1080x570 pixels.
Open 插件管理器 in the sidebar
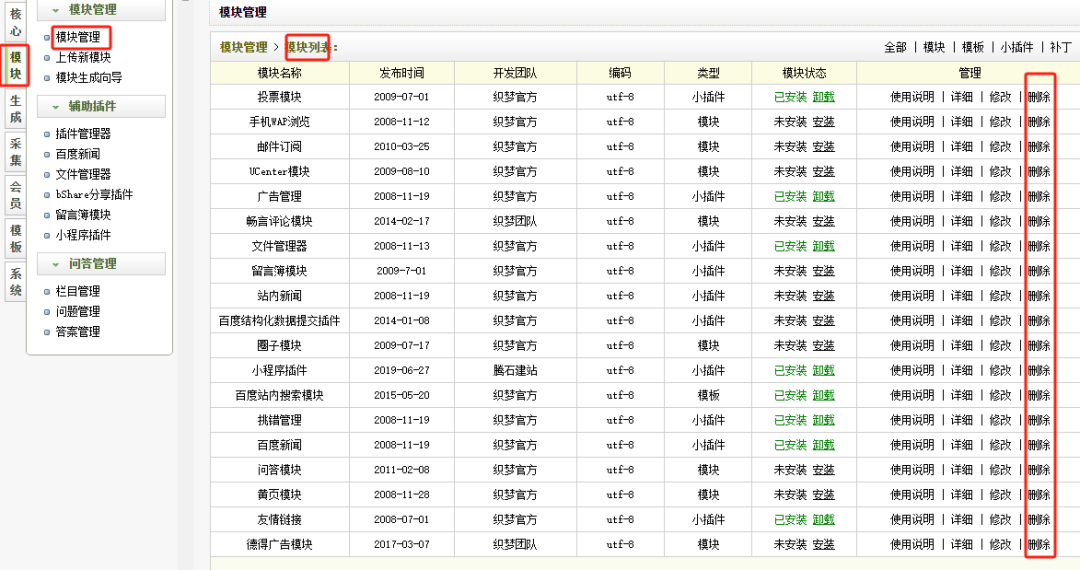pyautogui.click(x=83, y=134)
